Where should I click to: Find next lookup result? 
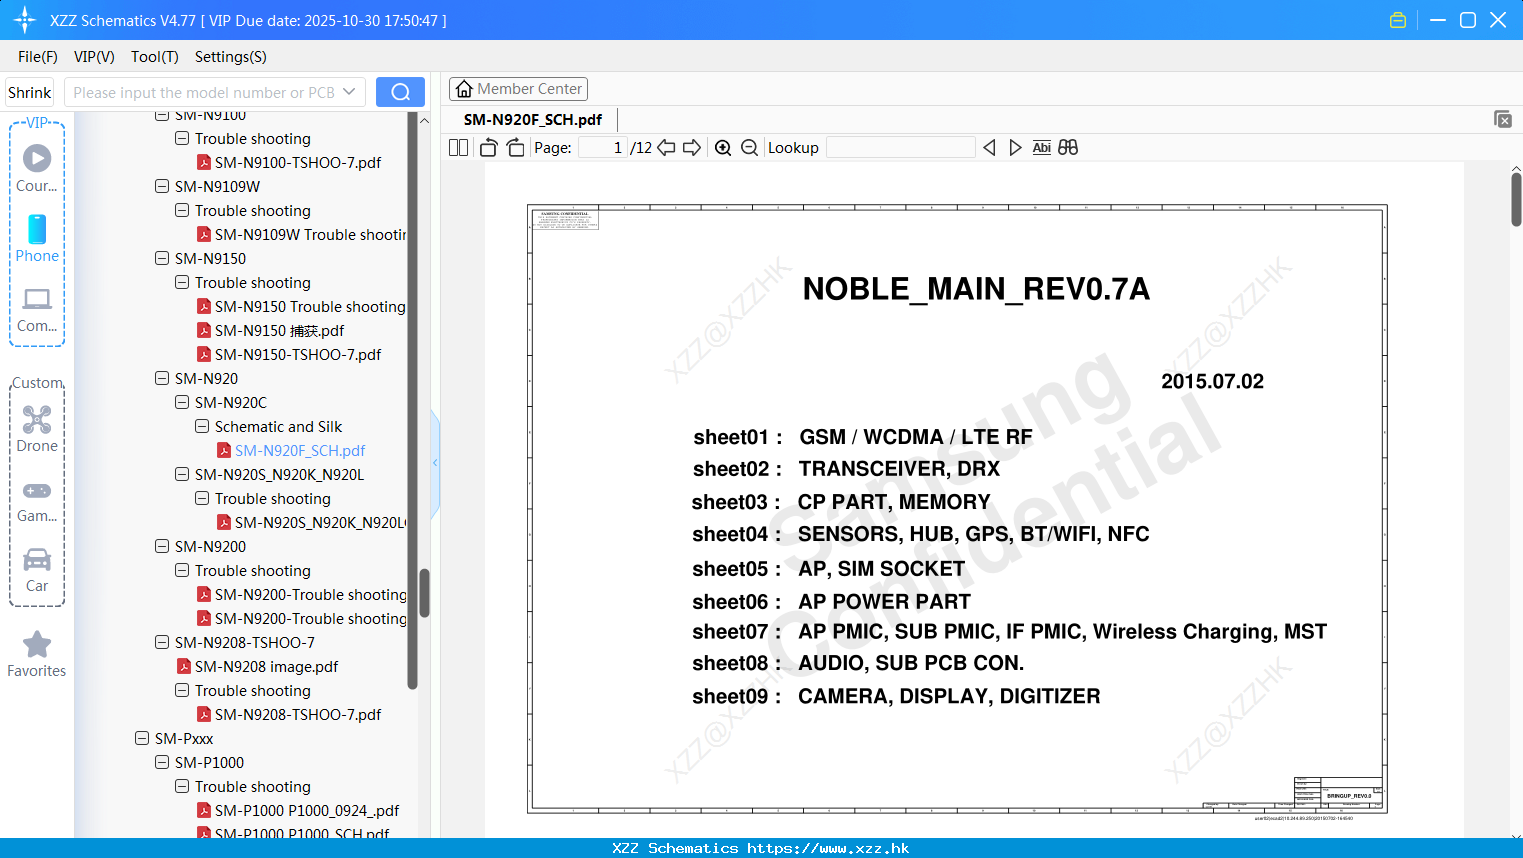tap(1015, 148)
